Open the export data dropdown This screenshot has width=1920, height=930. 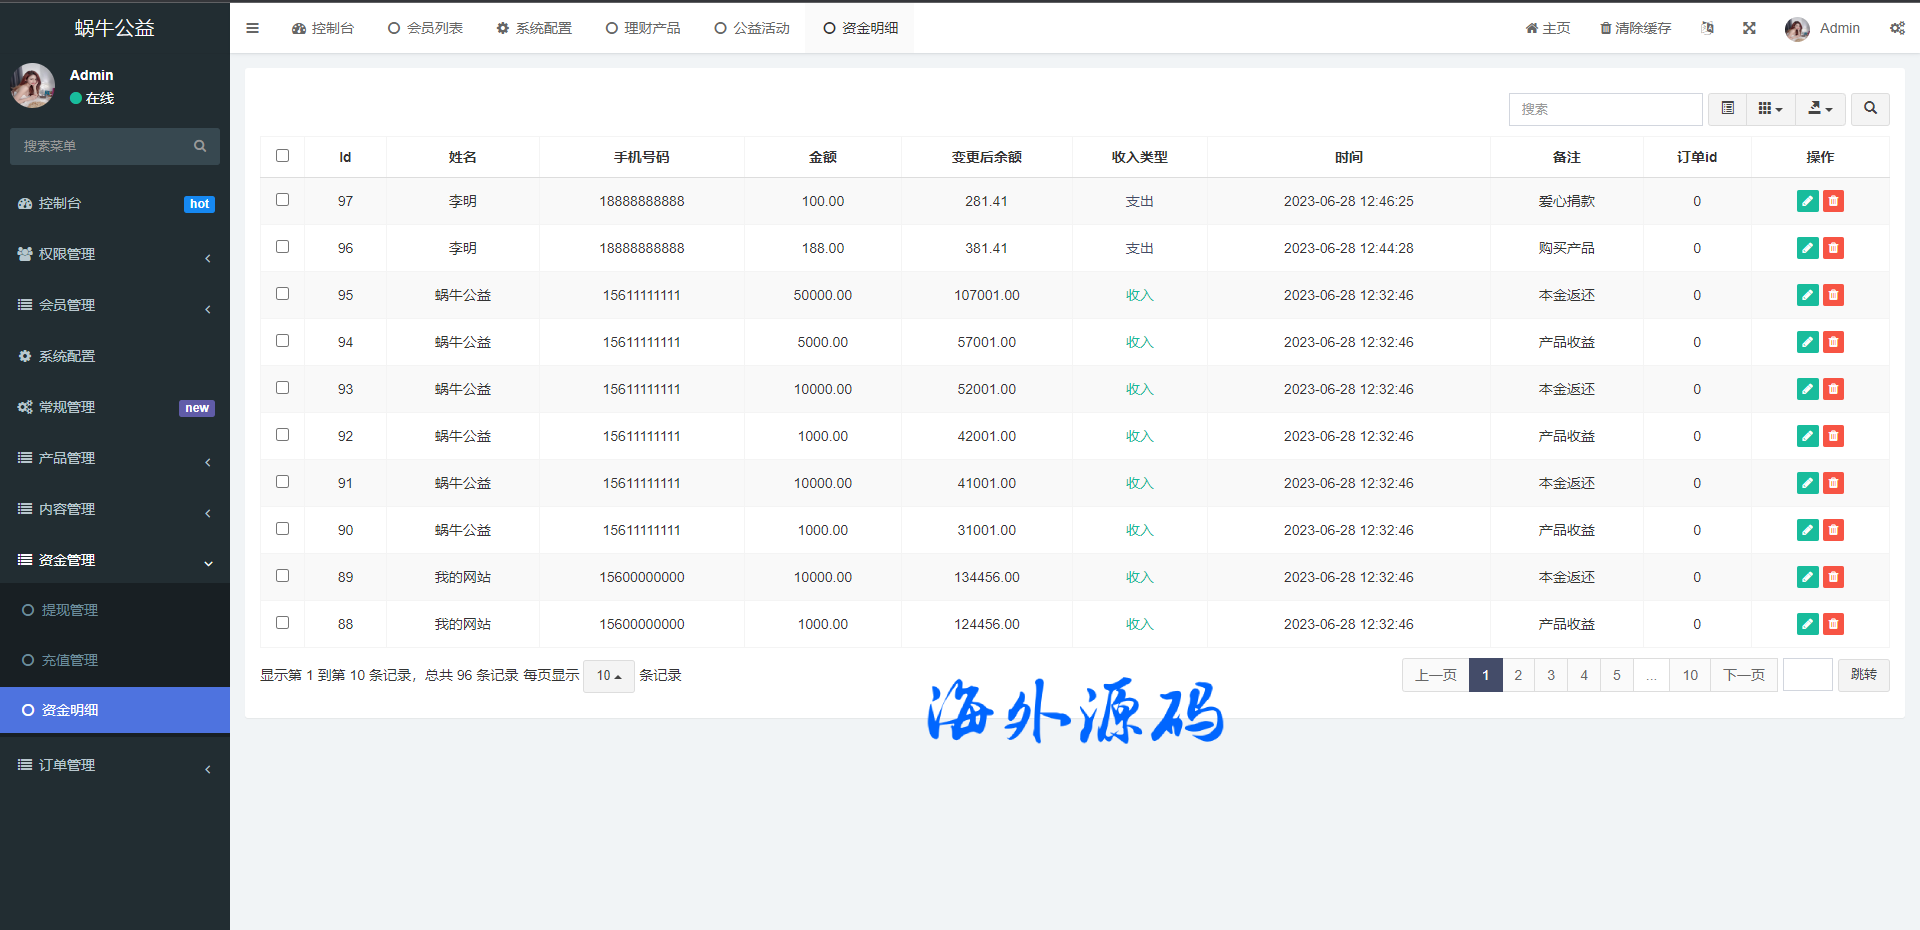click(x=1820, y=109)
